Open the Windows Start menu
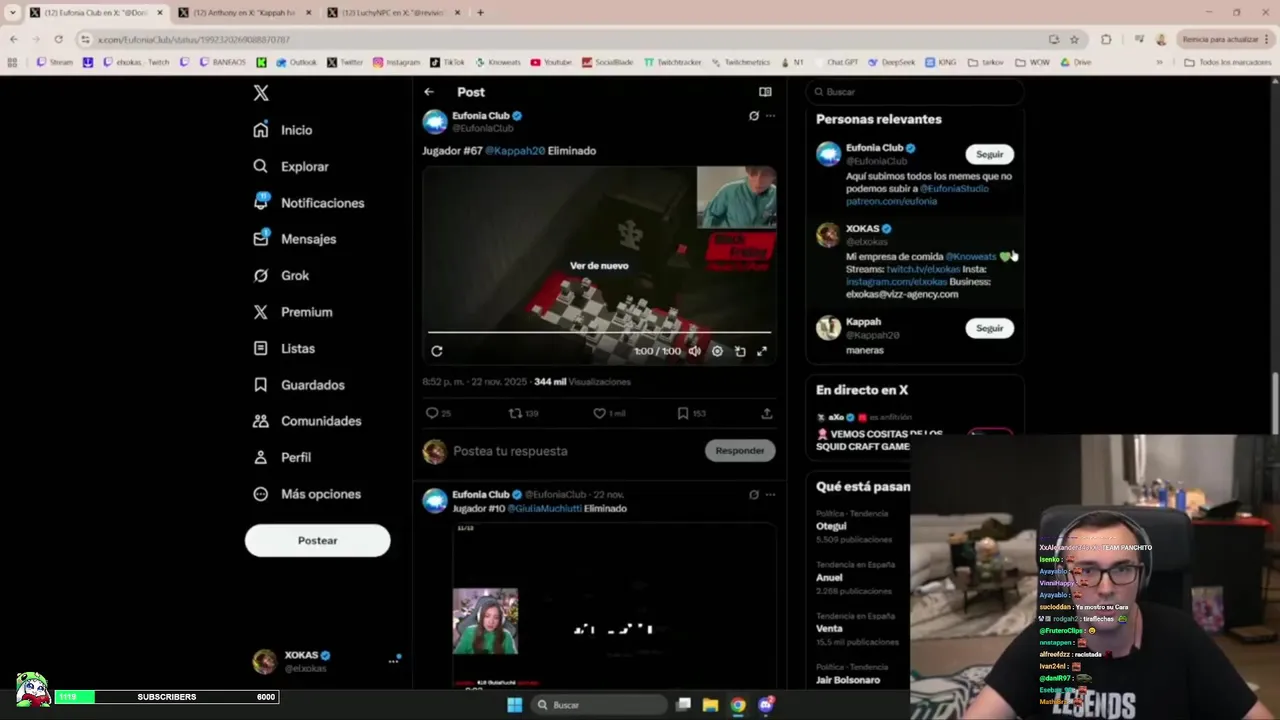This screenshot has width=1280, height=720. (x=514, y=705)
